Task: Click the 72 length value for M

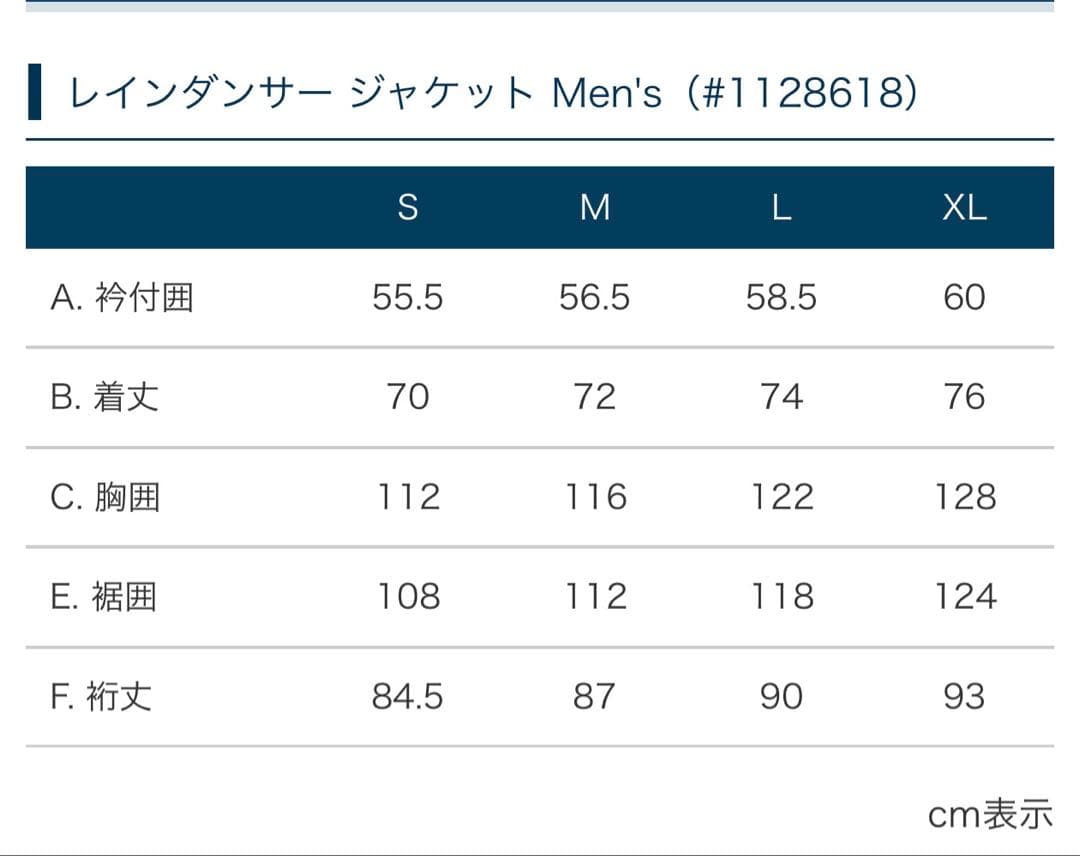Action: (595, 397)
